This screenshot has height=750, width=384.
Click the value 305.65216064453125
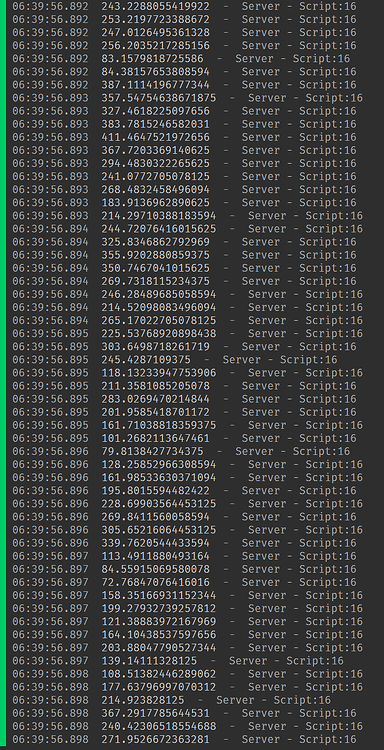tap(159, 530)
